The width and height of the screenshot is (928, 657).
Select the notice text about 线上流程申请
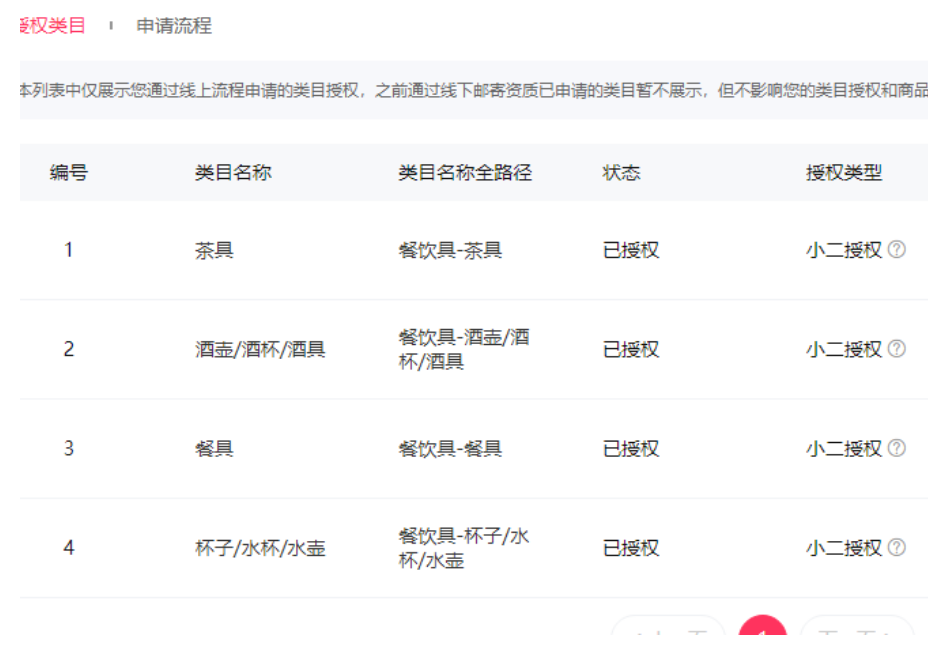[473, 90]
